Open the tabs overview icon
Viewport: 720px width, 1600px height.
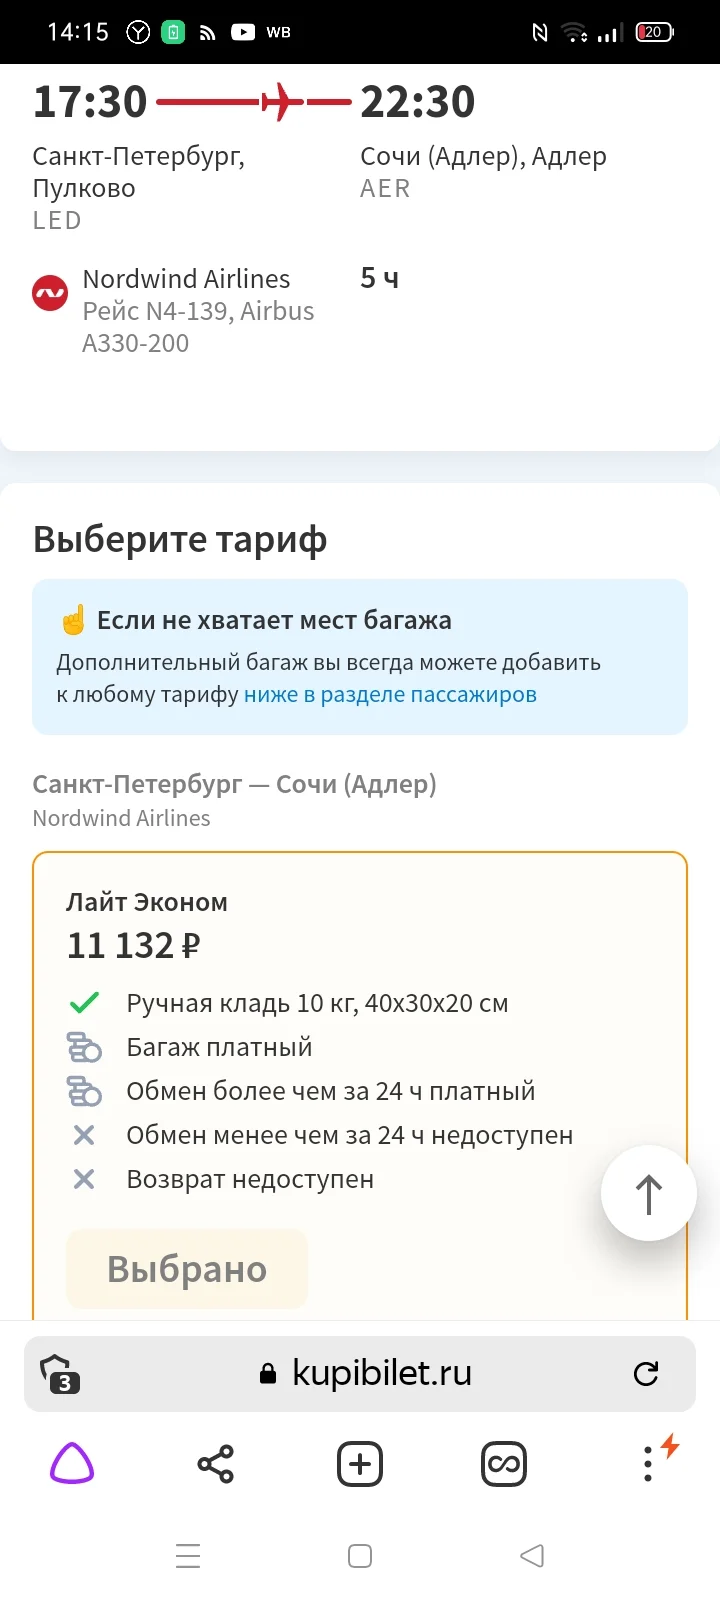tap(504, 1463)
